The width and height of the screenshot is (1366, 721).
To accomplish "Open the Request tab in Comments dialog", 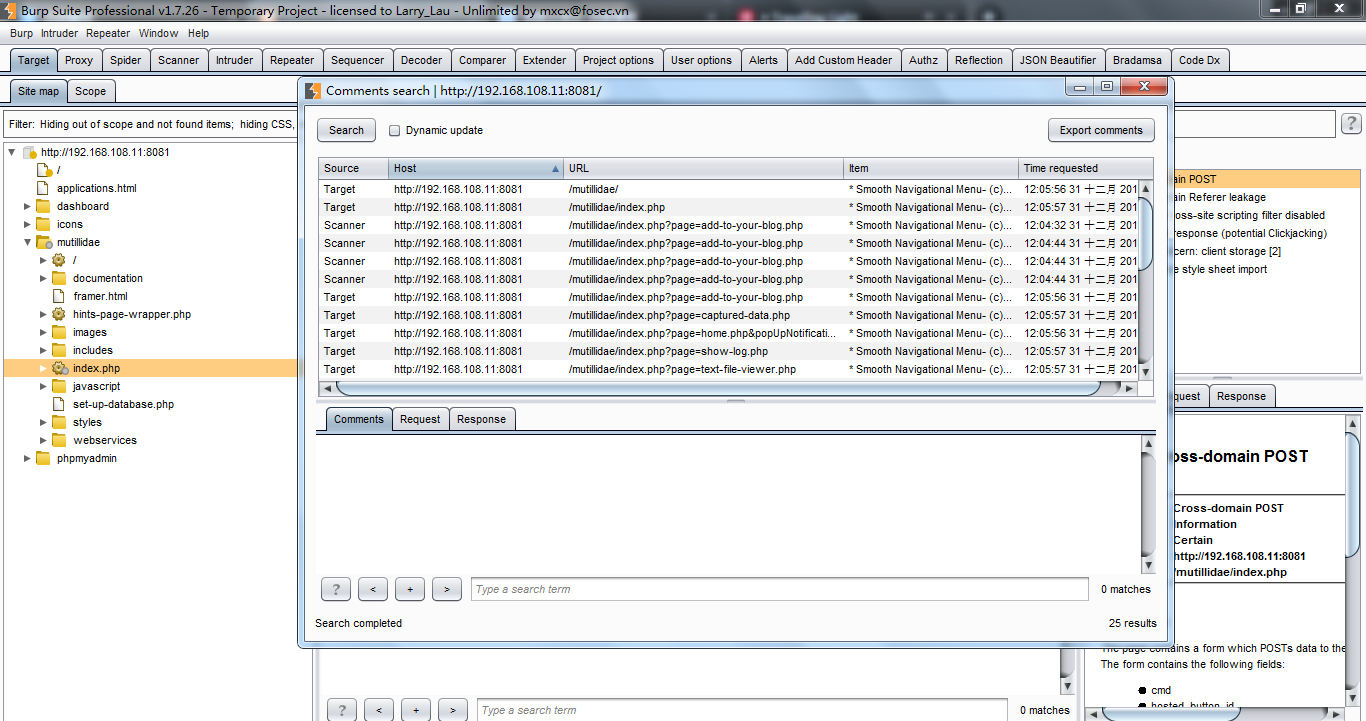I will [420, 419].
